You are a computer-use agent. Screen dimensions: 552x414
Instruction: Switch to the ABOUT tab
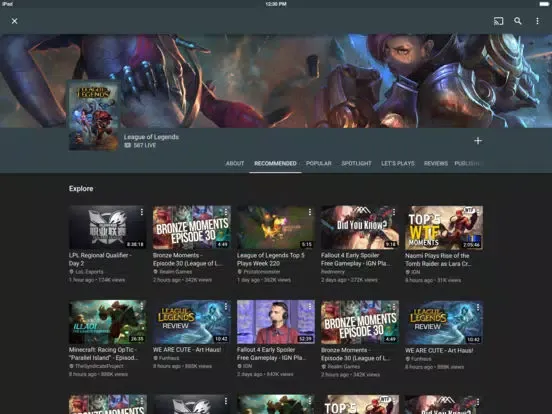[235, 163]
